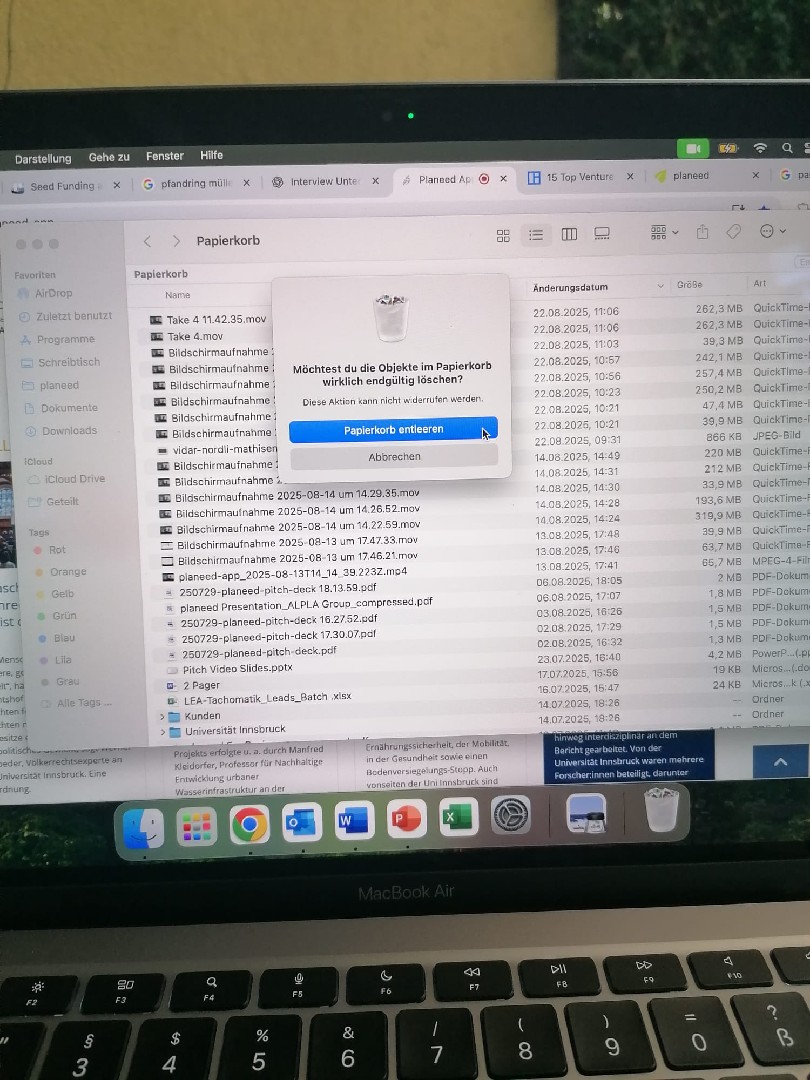The width and height of the screenshot is (810, 1080).
Task: Open Launchpad from the Dock
Action: click(196, 826)
